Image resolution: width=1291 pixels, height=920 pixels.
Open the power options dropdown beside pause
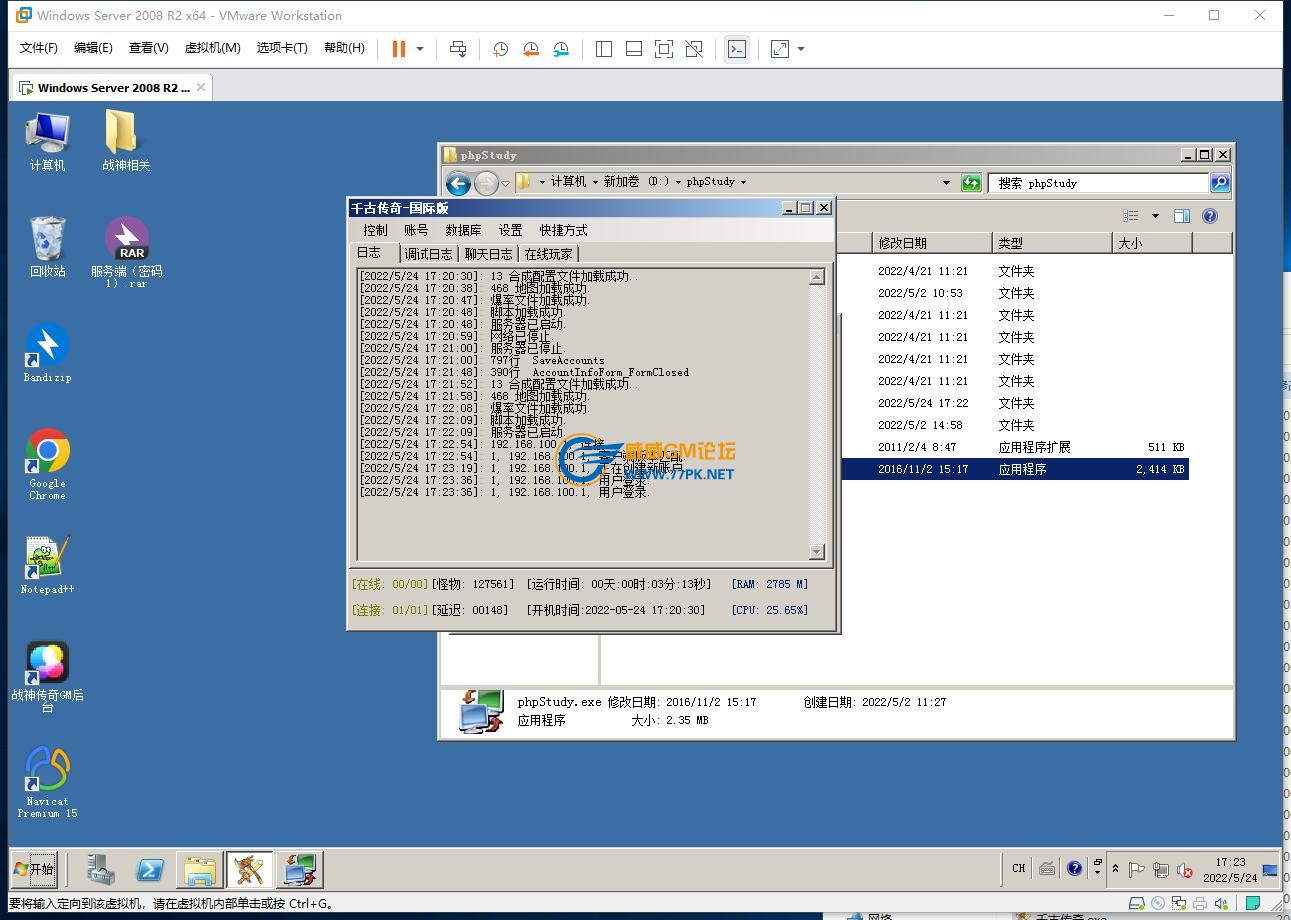[420, 49]
